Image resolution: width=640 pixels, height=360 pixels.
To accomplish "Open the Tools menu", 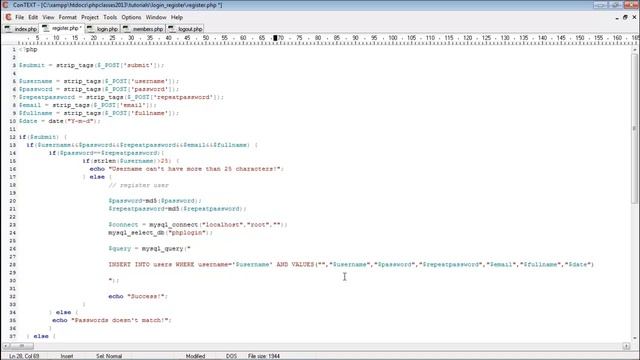I will [x=110, y=18].
